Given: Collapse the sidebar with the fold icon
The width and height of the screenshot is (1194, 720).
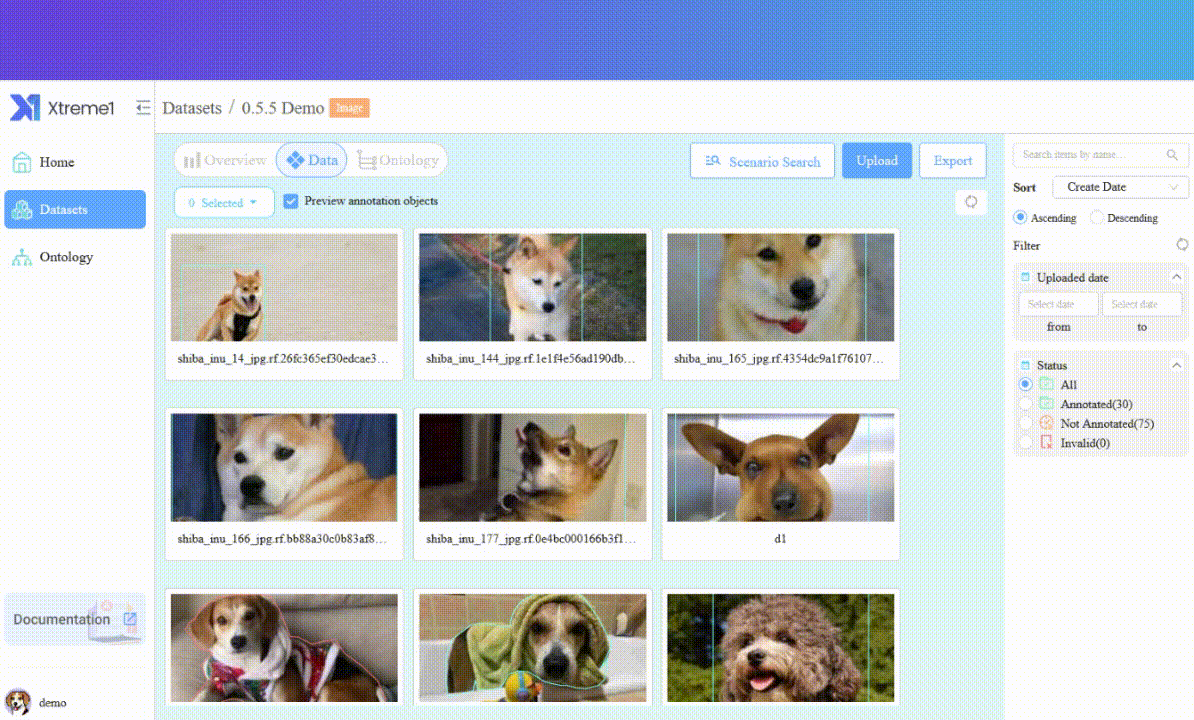Looking at the screenshot, I should [x=144, y=108].
